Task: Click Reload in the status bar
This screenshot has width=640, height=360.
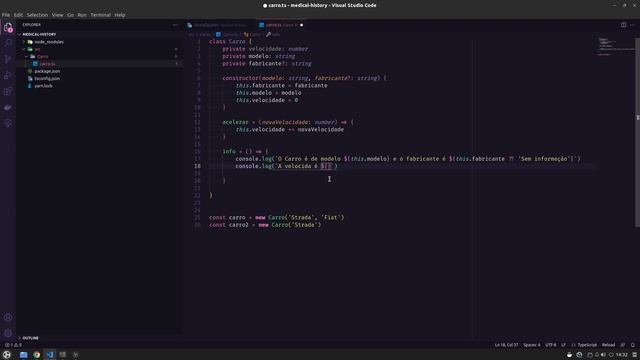Action: click(608, 345)
